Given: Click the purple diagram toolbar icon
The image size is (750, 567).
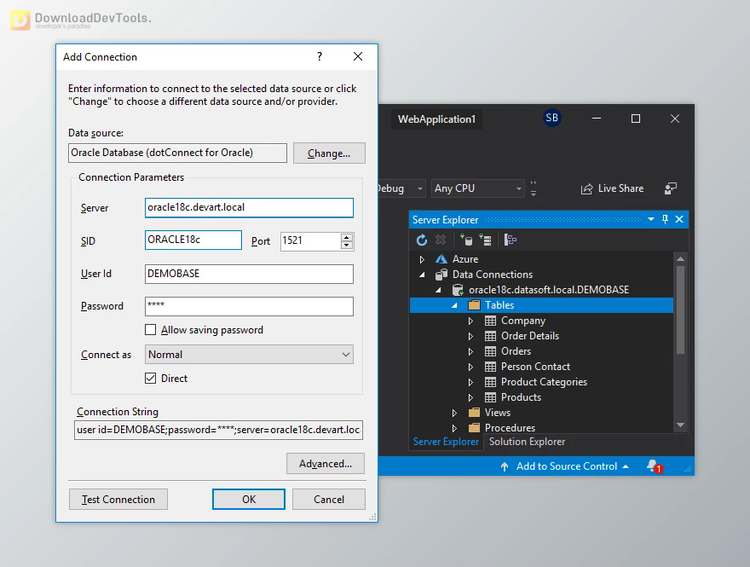Looking at the screenshot, I should 510,240.
